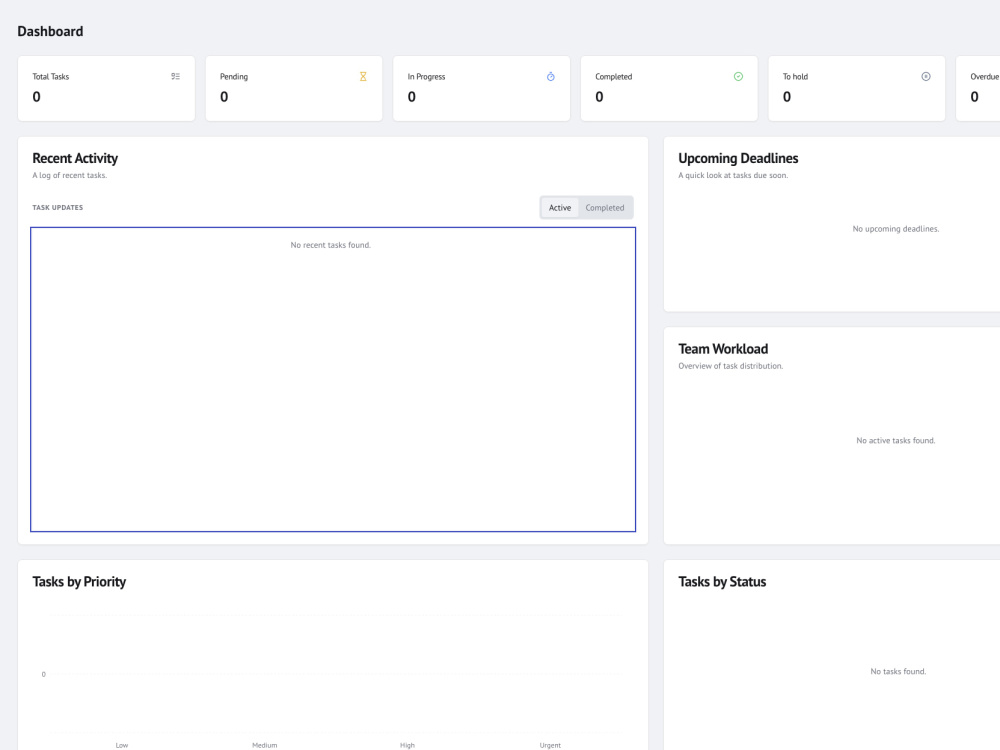Switch to the Active tab
This screenshot has height=750, width=1000.
pyautogui.click(x=560, y=208)
